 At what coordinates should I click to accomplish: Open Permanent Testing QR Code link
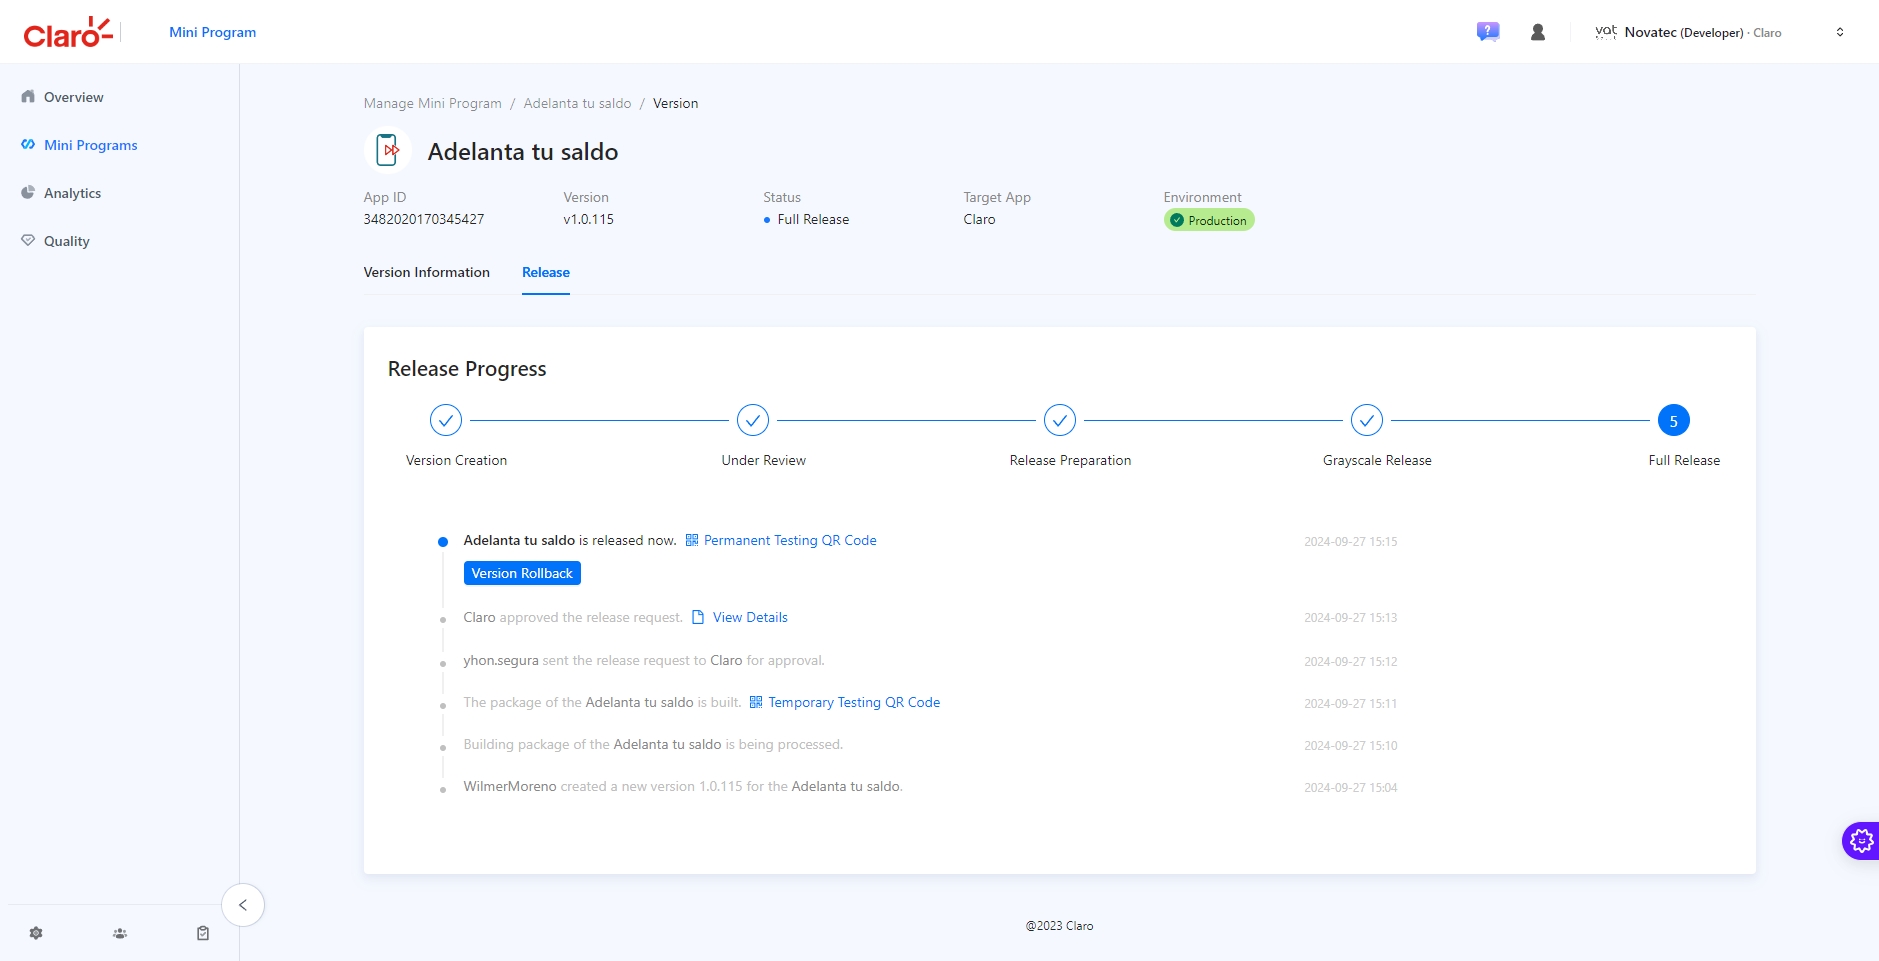coord(790,540)
